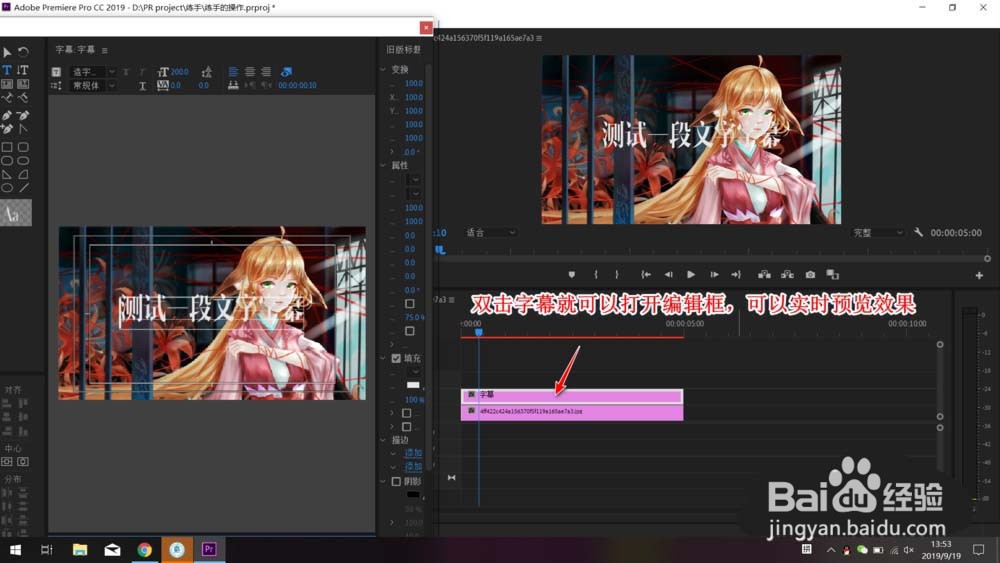Open the font style dropdown 常规体
This screenshot has width=1000, height=563.
point(93,85)
